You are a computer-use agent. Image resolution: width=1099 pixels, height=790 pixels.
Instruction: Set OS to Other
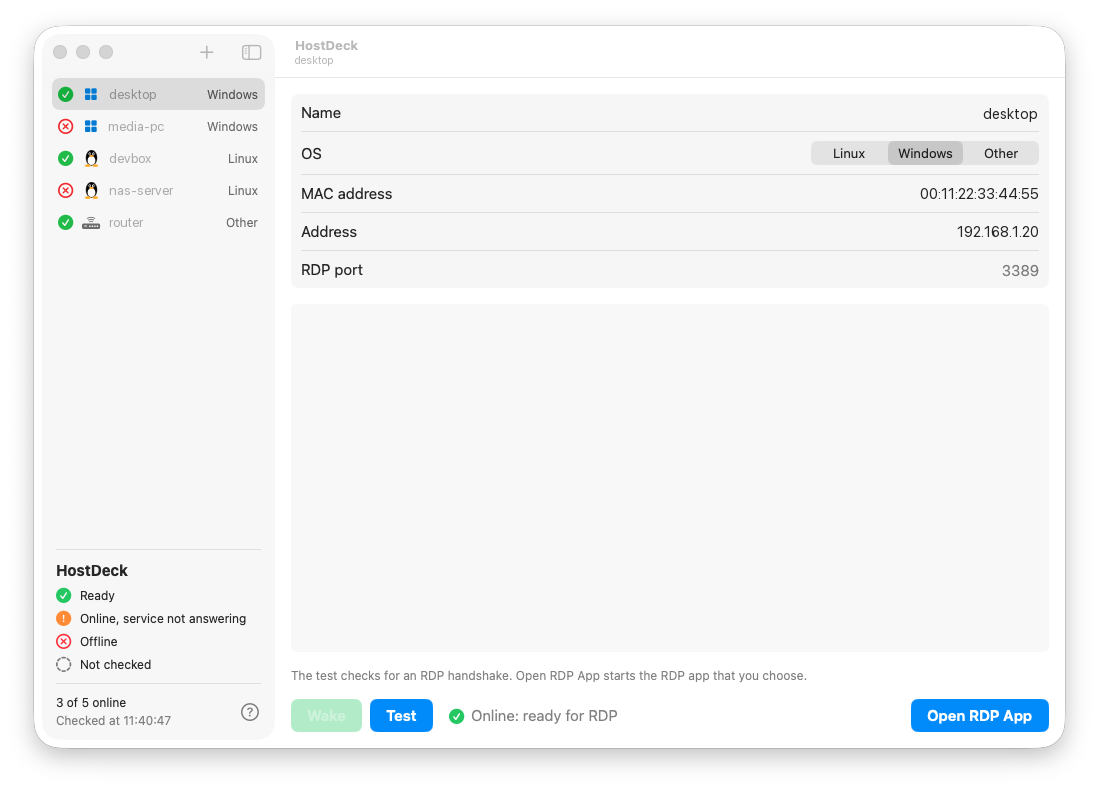[1001, 154]
